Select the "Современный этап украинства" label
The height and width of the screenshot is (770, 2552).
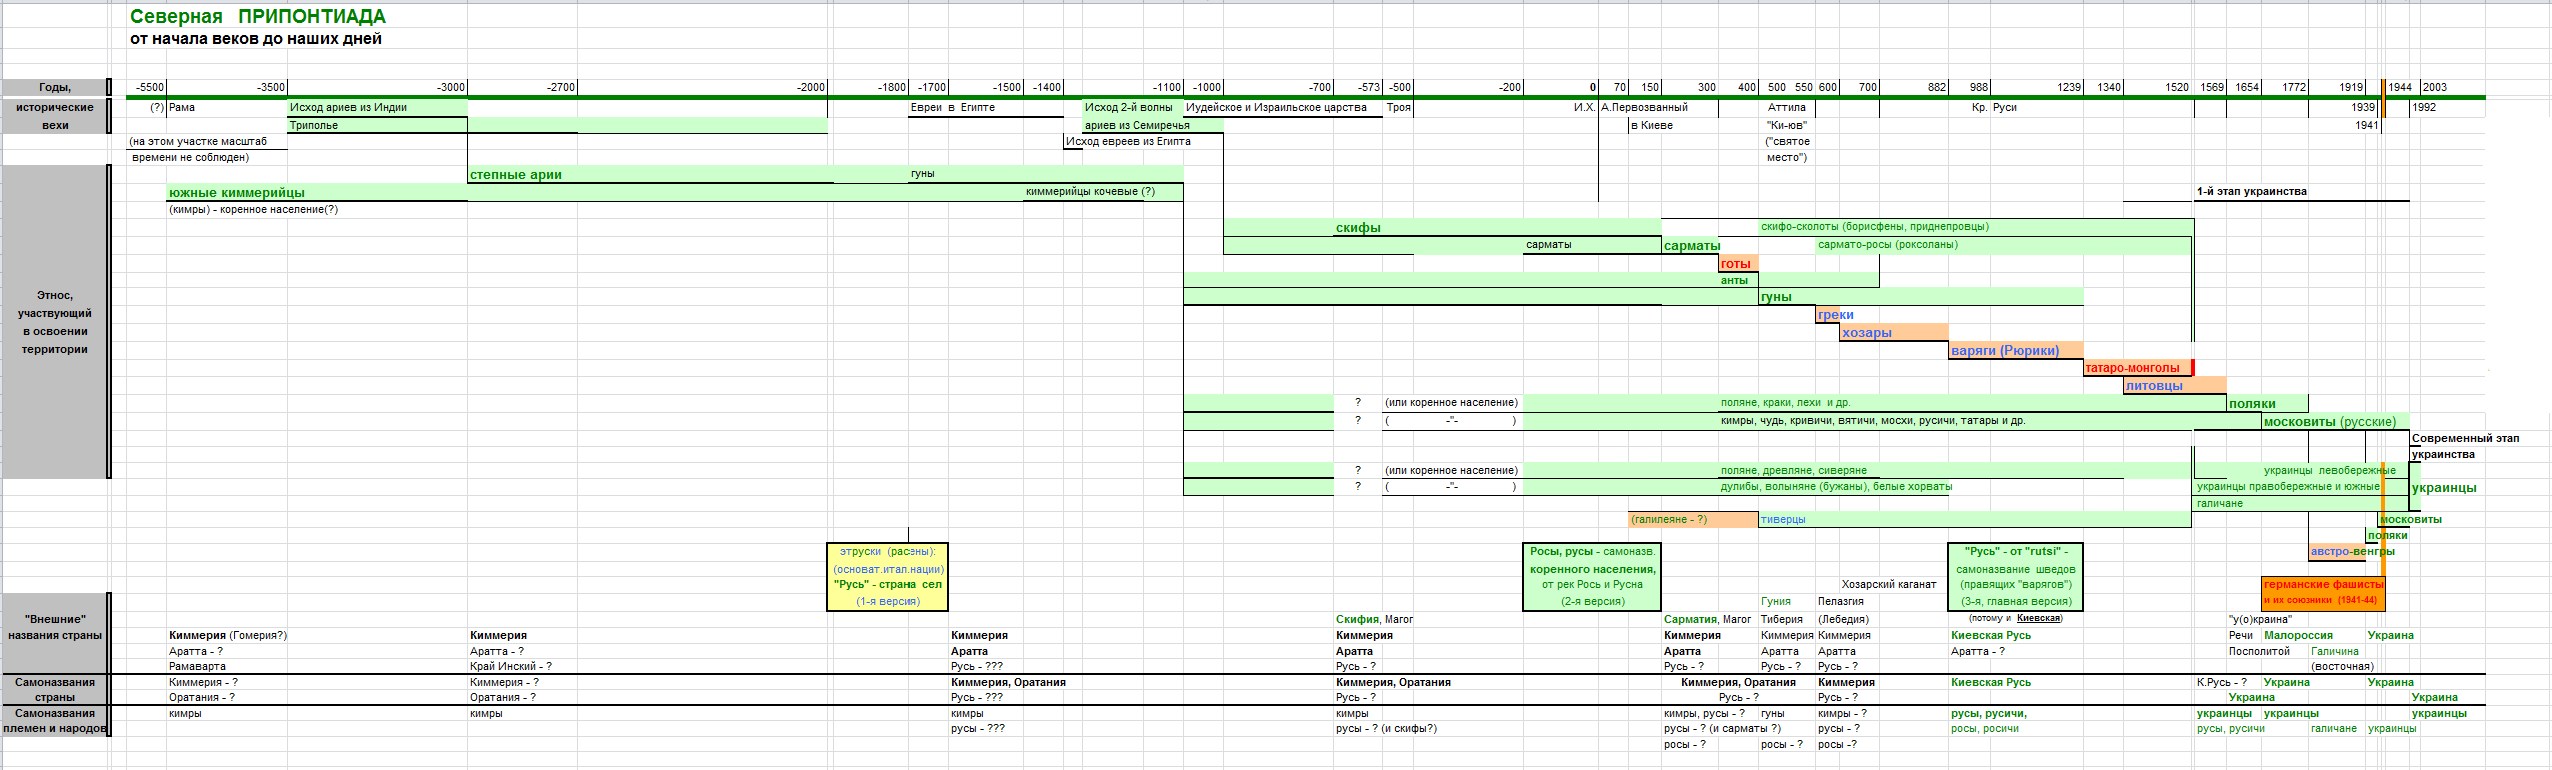click(x=2464, y=446)
